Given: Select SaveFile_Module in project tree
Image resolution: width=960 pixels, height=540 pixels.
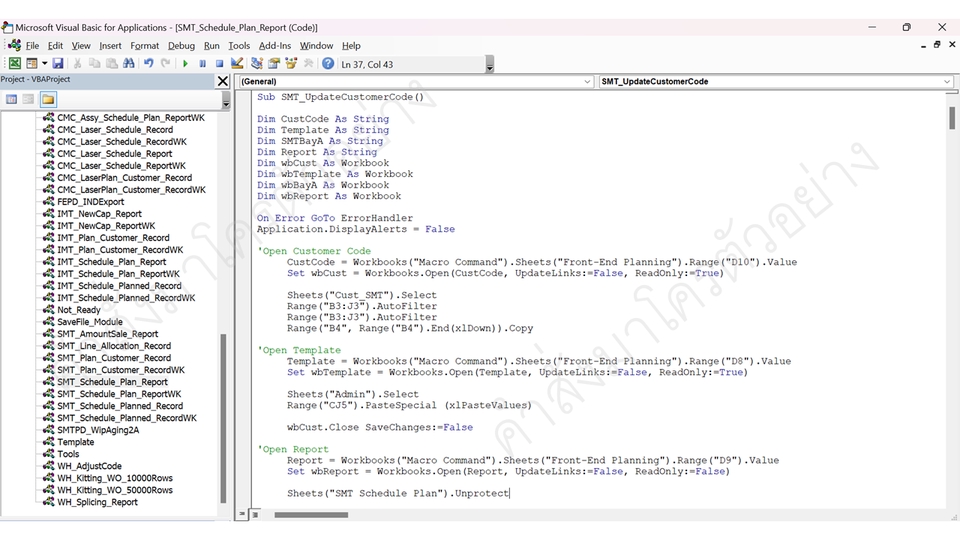Looking at the screenshot, I should [90, 322].
